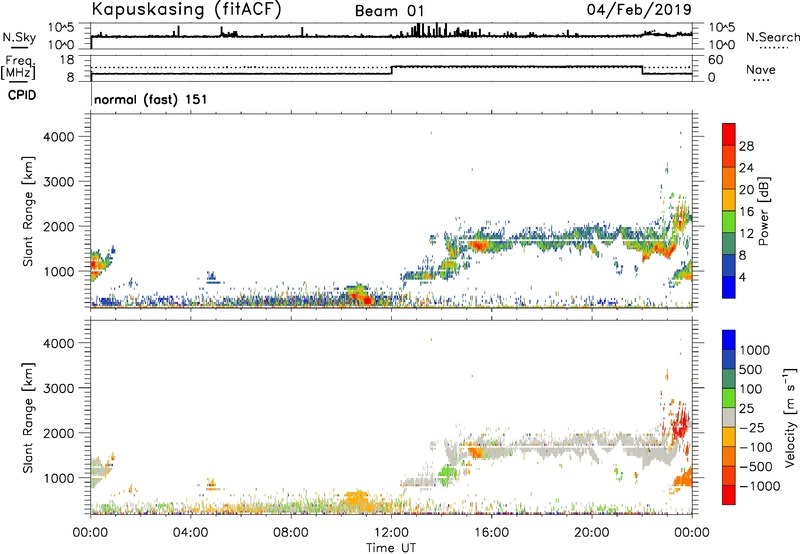Click the '08:00' time axis label
800x554 pixels.
point(291,533)
